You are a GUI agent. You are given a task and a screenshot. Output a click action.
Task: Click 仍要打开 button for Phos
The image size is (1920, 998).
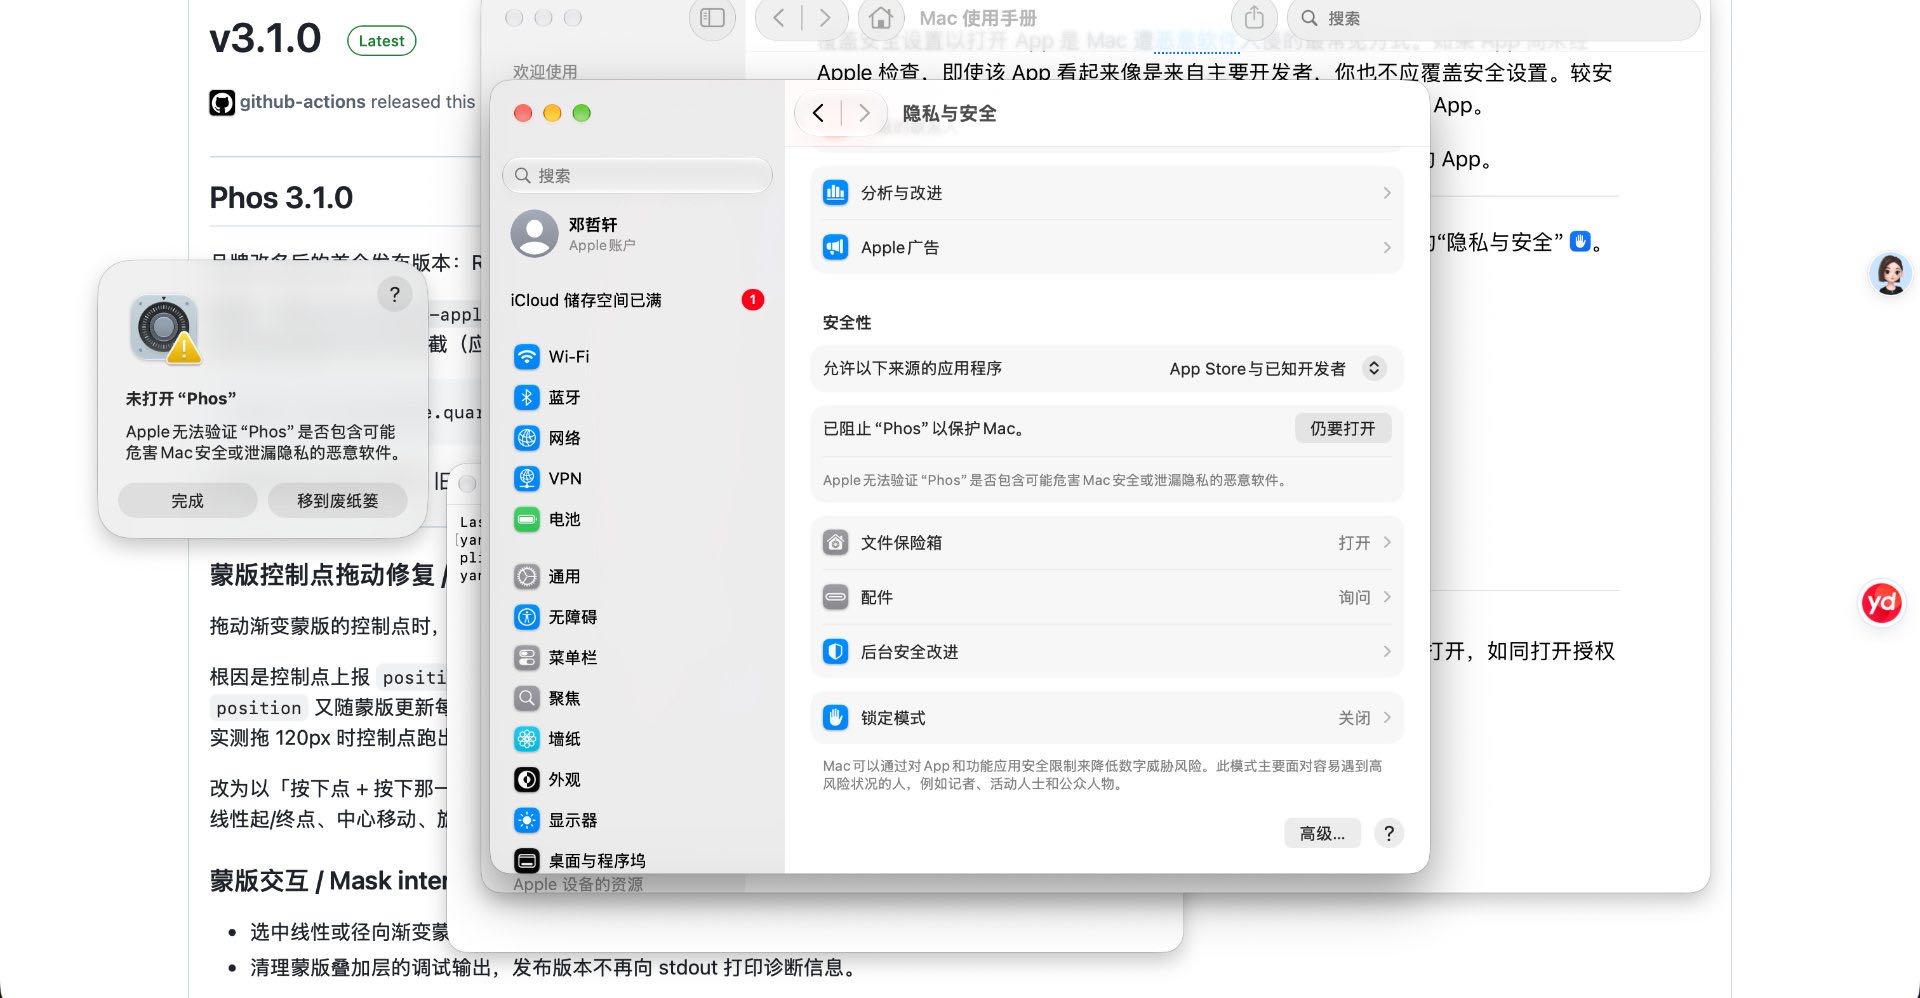[x=1343, y=428]
